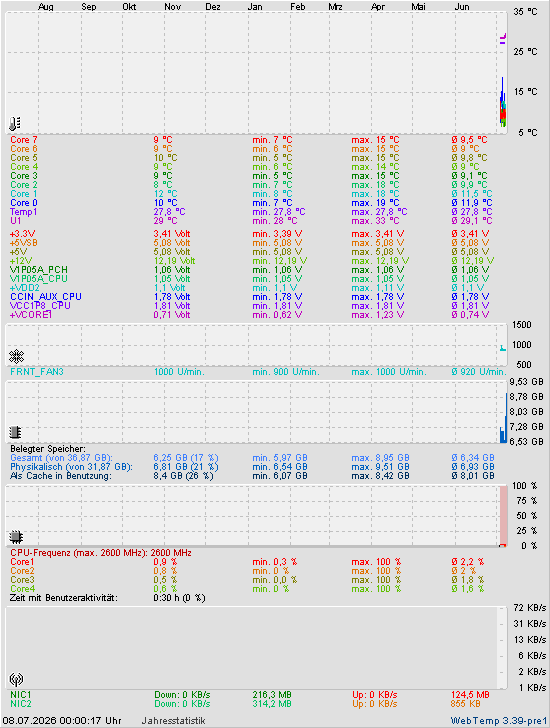Select the NIC2 network label

pyautogui.click(x=20, y=704)
